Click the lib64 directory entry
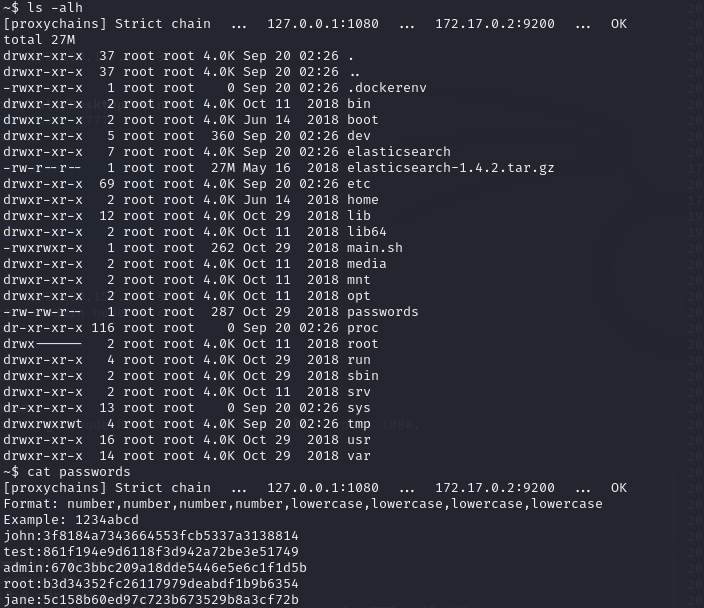Image resolution: width=704 pixels, height=608 pixels. click(366, 232)
